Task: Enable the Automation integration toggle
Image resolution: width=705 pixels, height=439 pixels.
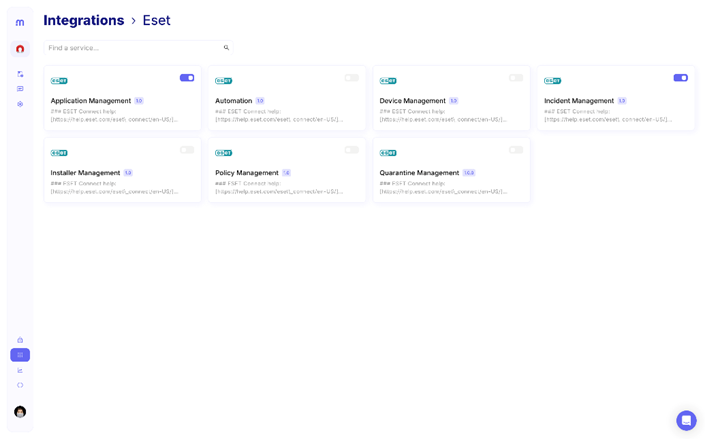Action: pyautogui.click(x=351, y=78)
